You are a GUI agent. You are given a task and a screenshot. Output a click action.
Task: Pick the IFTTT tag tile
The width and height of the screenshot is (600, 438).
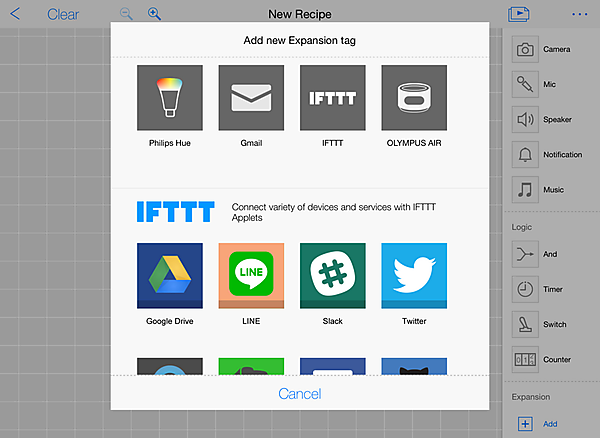coord(333,98)
